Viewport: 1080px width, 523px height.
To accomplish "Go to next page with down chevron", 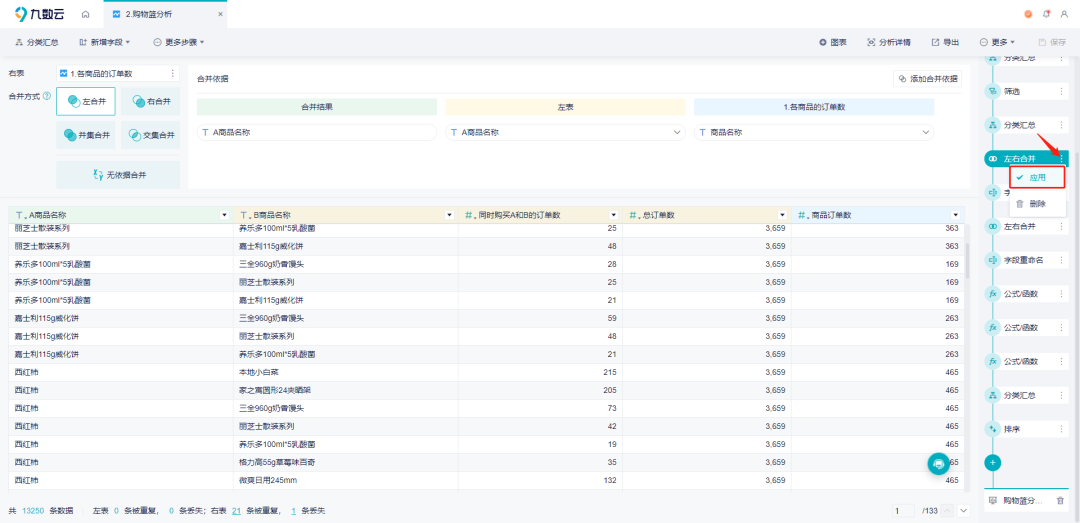I will 964,511.
